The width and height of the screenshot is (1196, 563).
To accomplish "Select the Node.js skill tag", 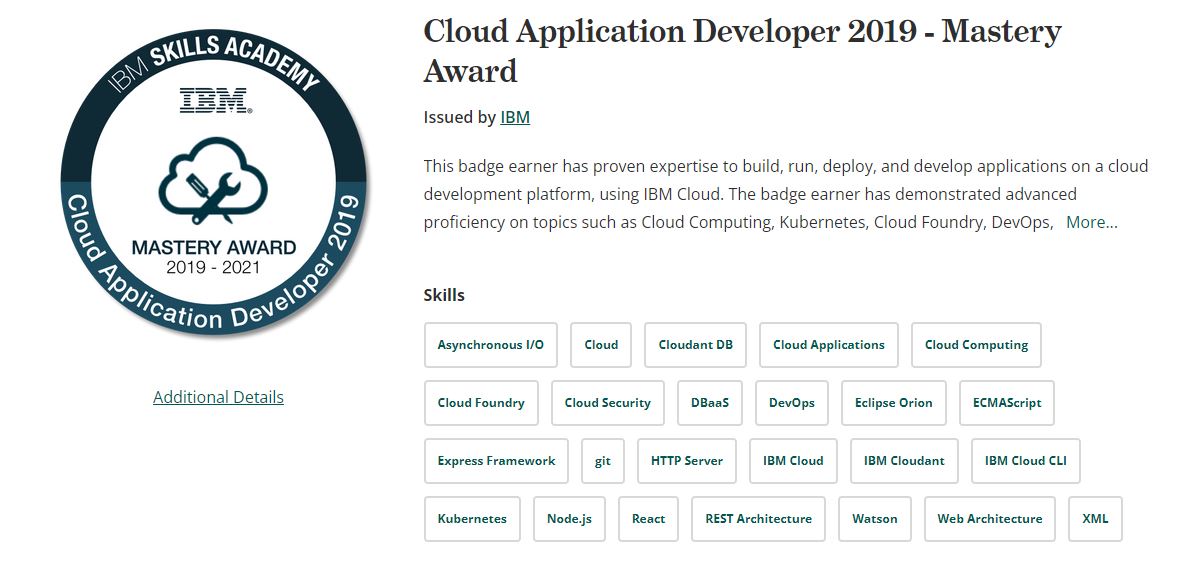I will 569,519.
